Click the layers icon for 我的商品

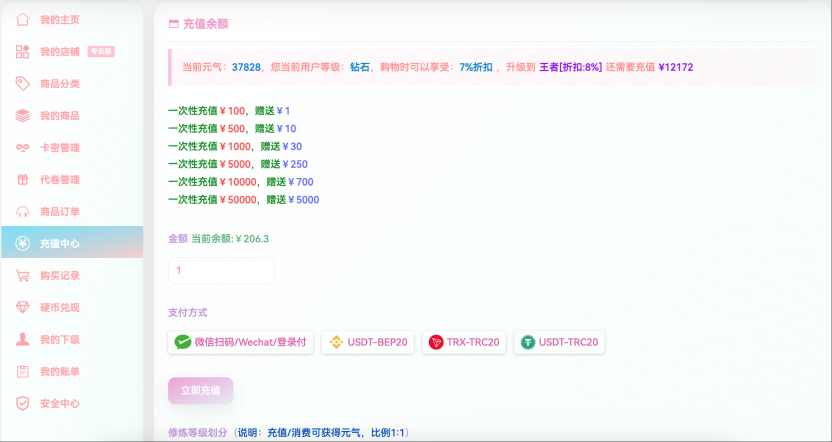[22, 115]
